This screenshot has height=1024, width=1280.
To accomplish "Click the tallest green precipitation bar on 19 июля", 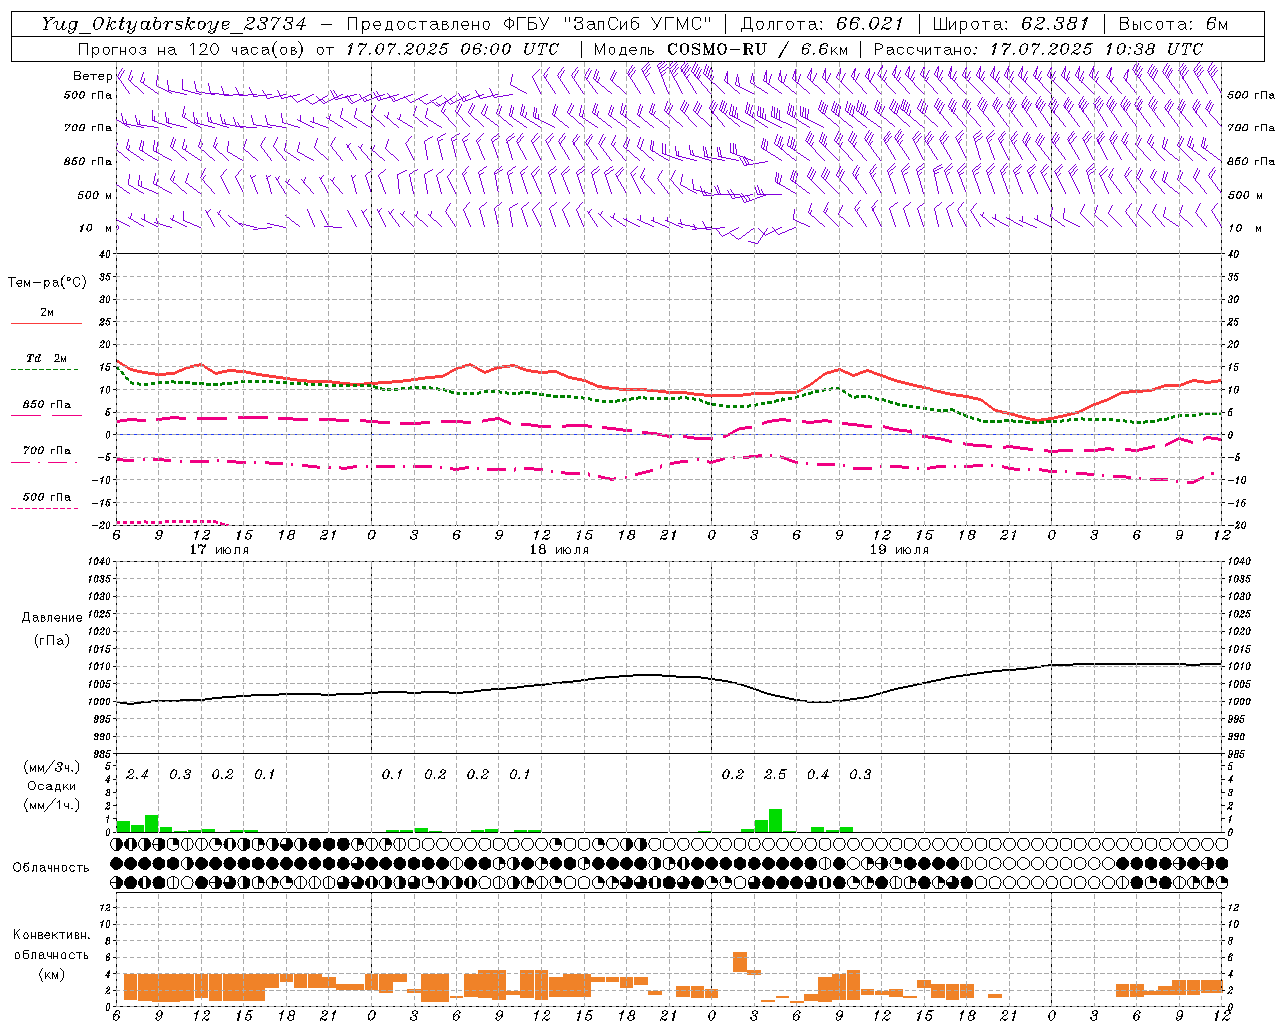I will point(775,820).
